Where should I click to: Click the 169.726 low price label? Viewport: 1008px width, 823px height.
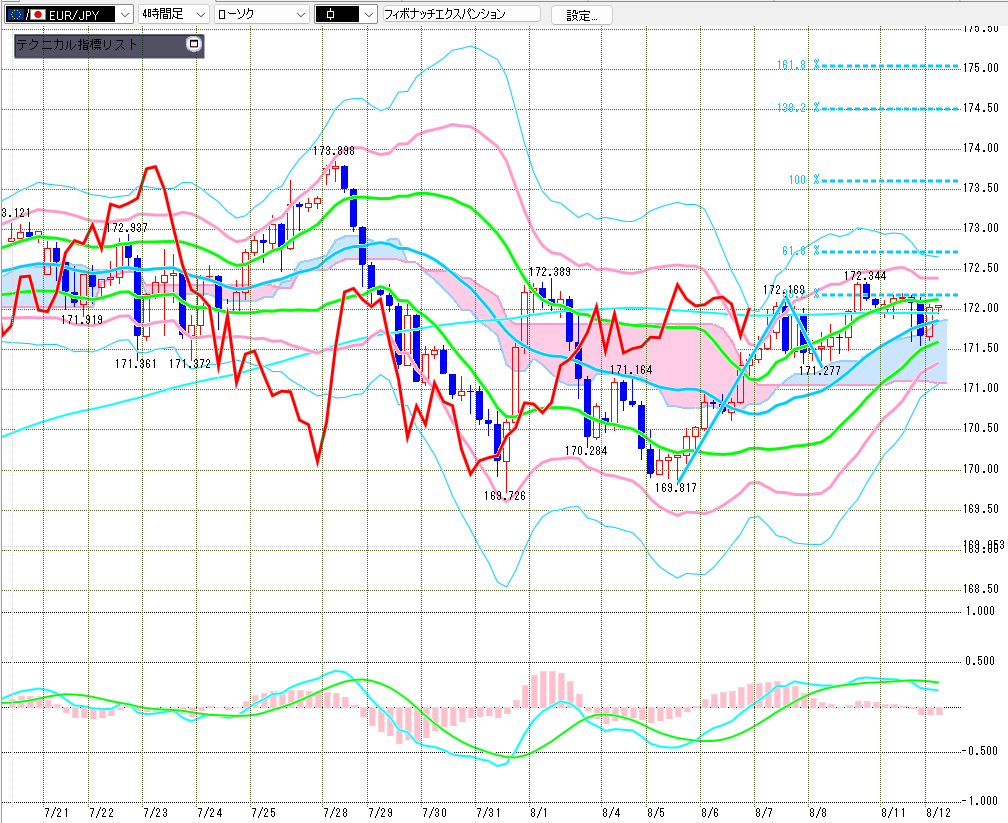[x=505, y=496]
